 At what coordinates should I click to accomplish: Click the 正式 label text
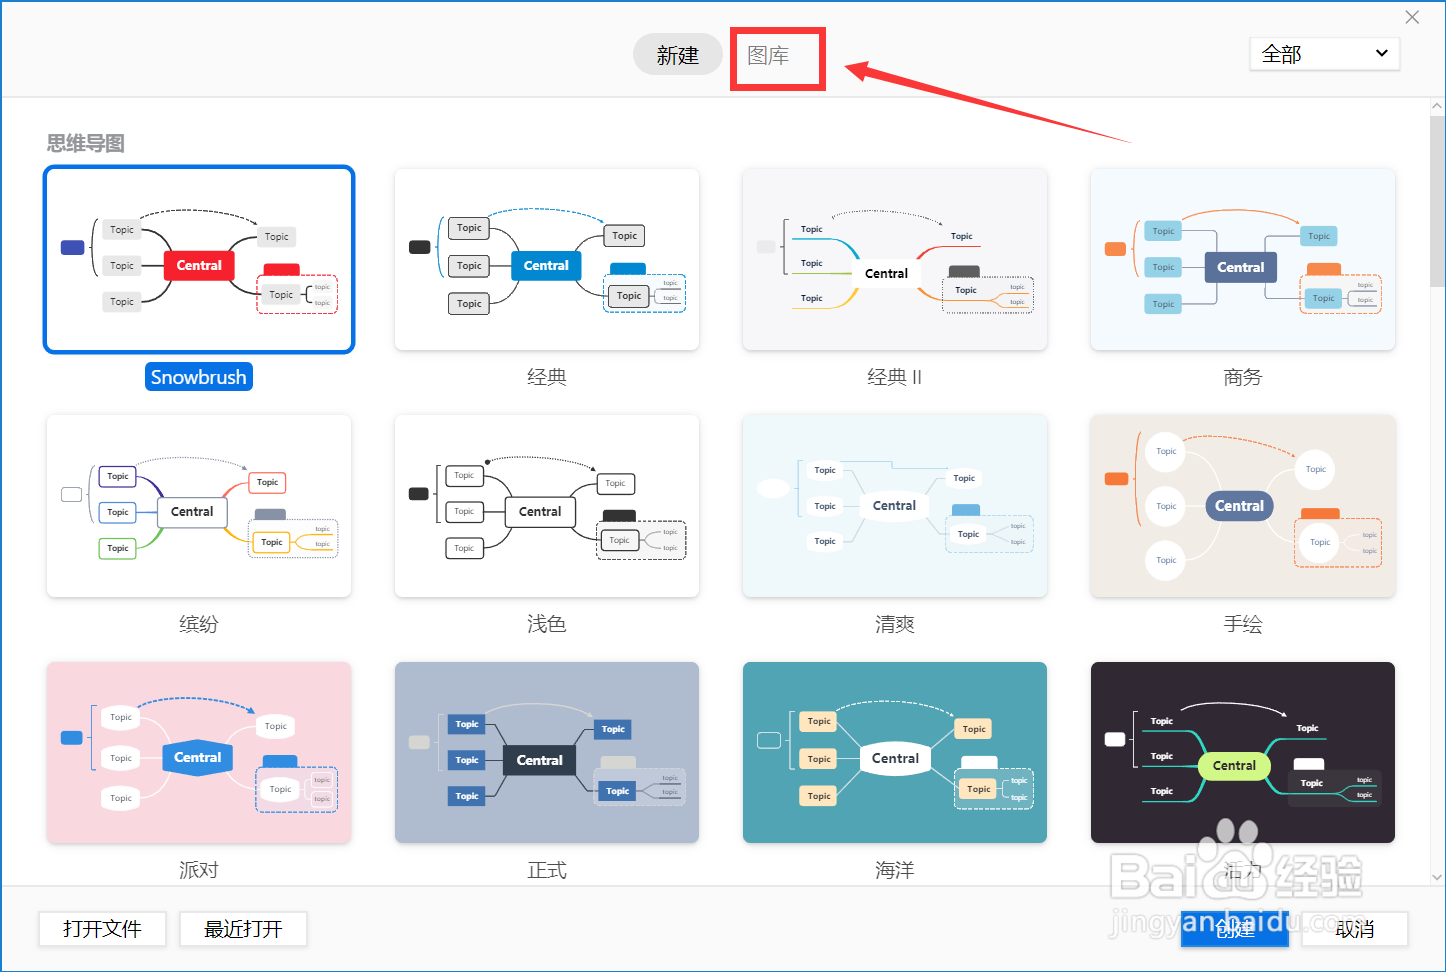(547, 870)
